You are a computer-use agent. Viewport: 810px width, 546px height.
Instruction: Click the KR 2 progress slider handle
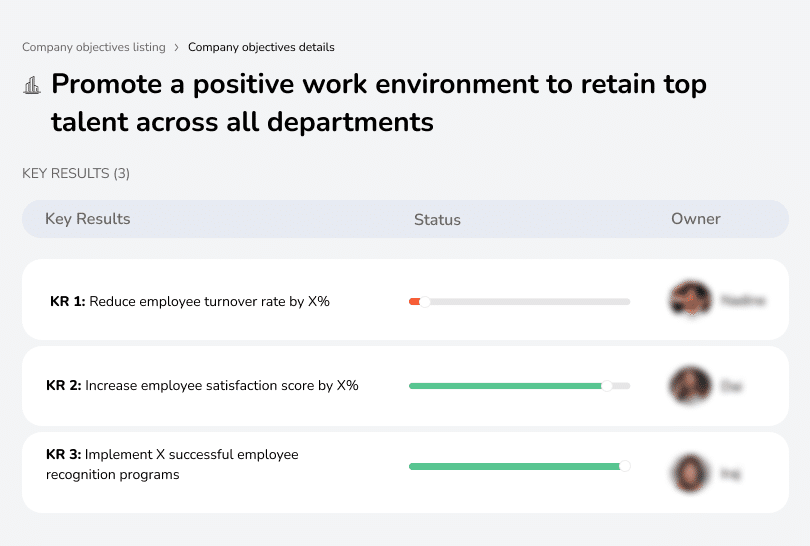(606, 385)
